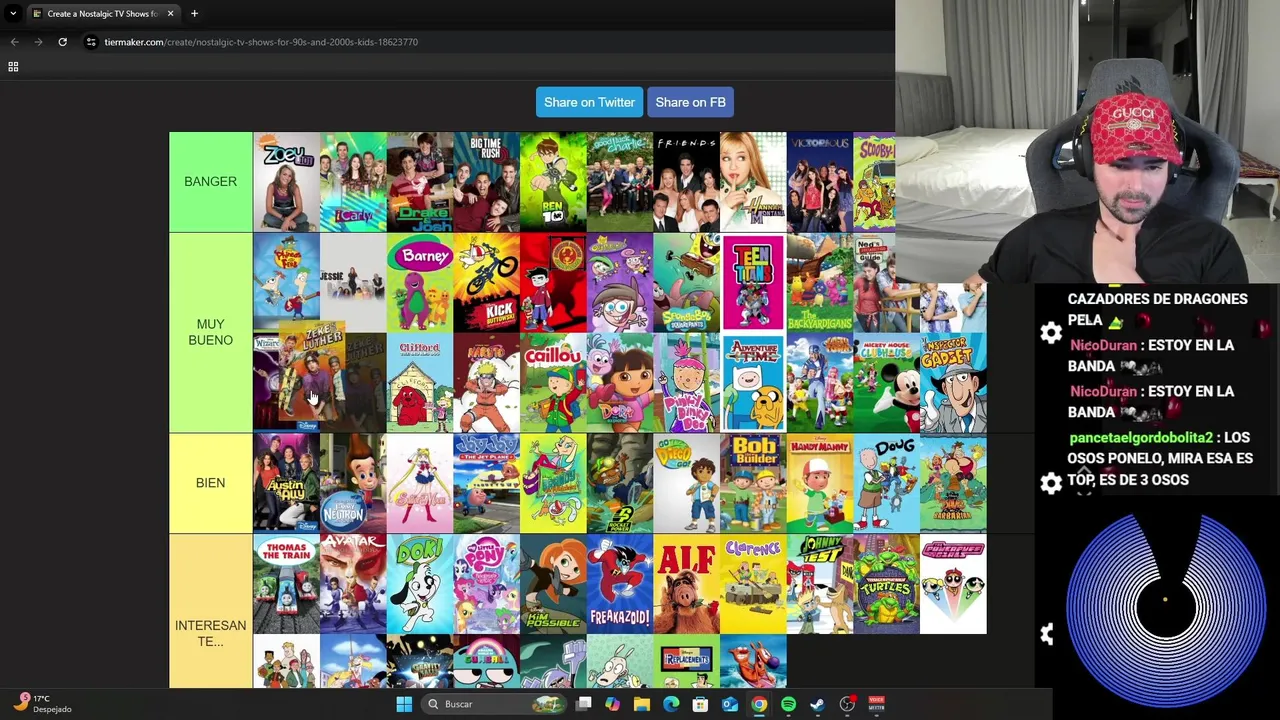The width and height of the screenshot is (1280, 720).
Task: Open the Windows Start menu
Action: click(x=404, y=704)
